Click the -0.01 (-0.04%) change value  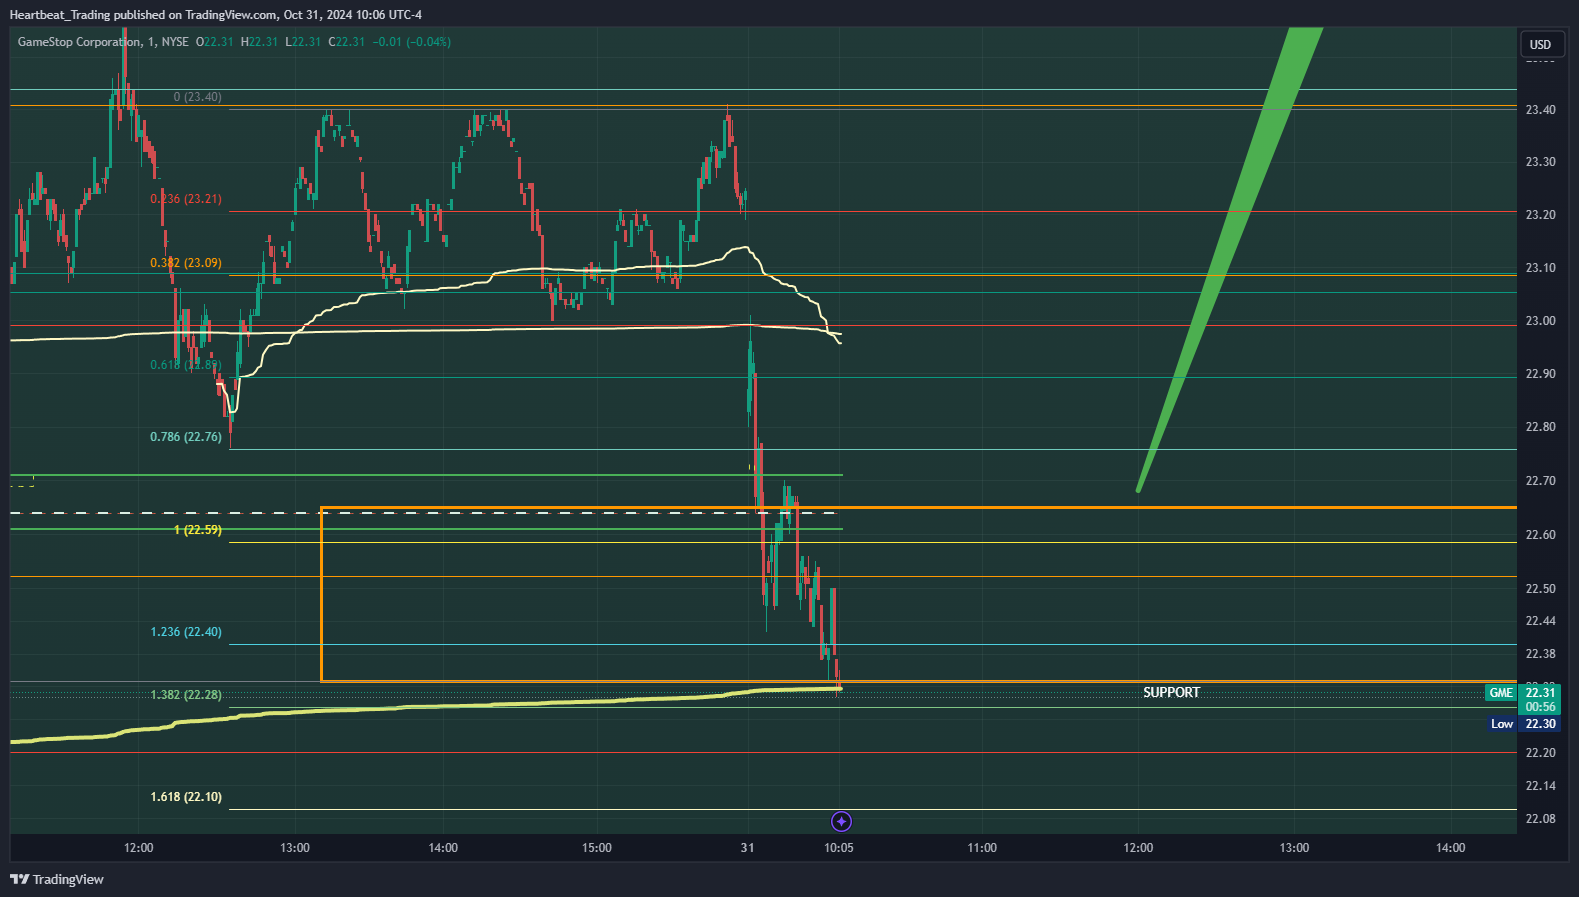412,42
